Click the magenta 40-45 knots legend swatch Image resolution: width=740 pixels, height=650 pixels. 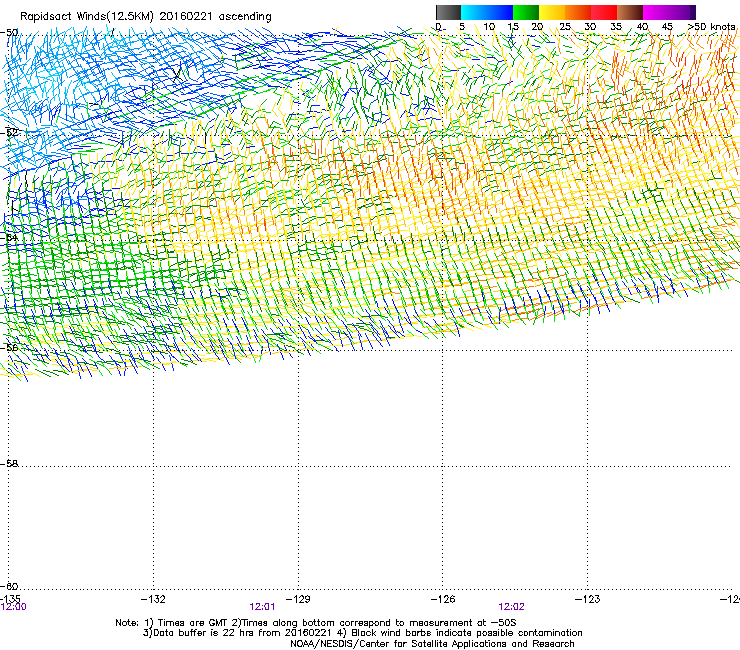(656, 12)
